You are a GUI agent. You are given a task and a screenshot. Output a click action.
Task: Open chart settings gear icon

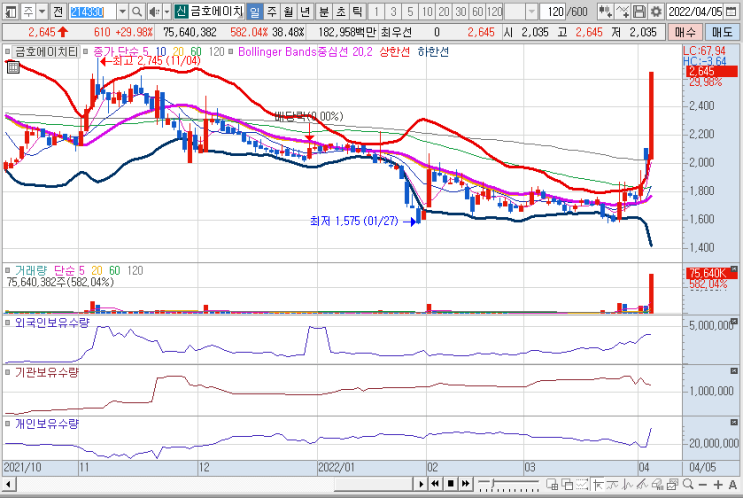coord(656,11)
